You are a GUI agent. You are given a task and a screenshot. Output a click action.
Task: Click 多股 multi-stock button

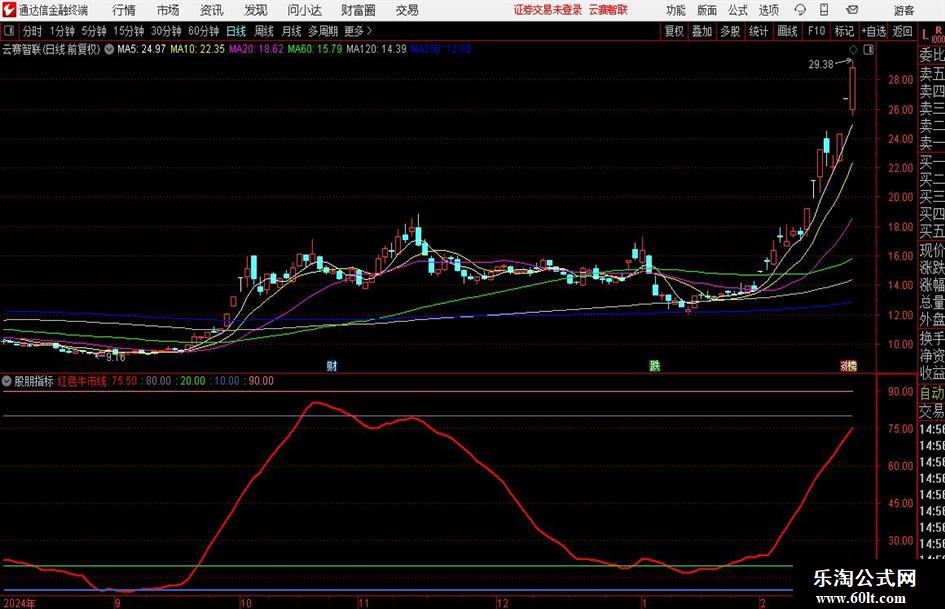pos(730,31)
